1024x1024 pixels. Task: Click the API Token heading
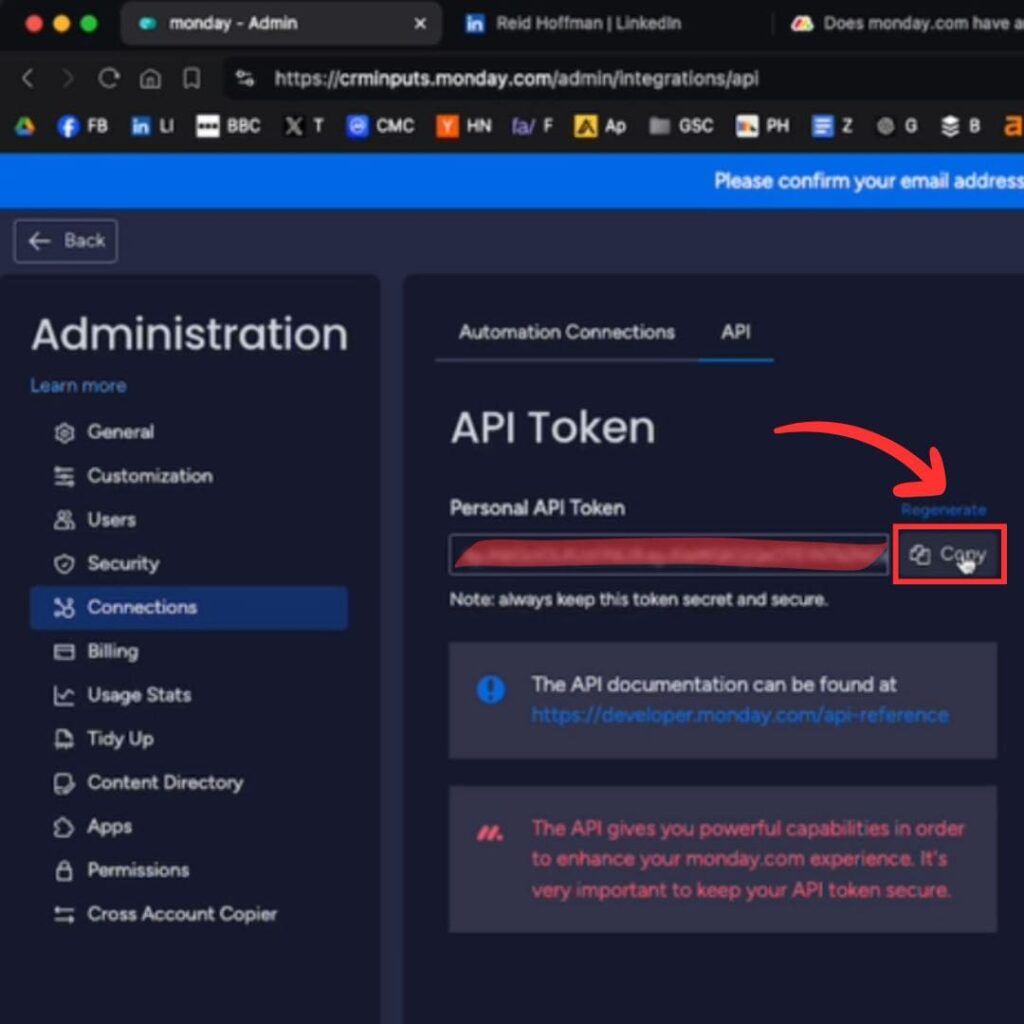[x=552, y=428]
